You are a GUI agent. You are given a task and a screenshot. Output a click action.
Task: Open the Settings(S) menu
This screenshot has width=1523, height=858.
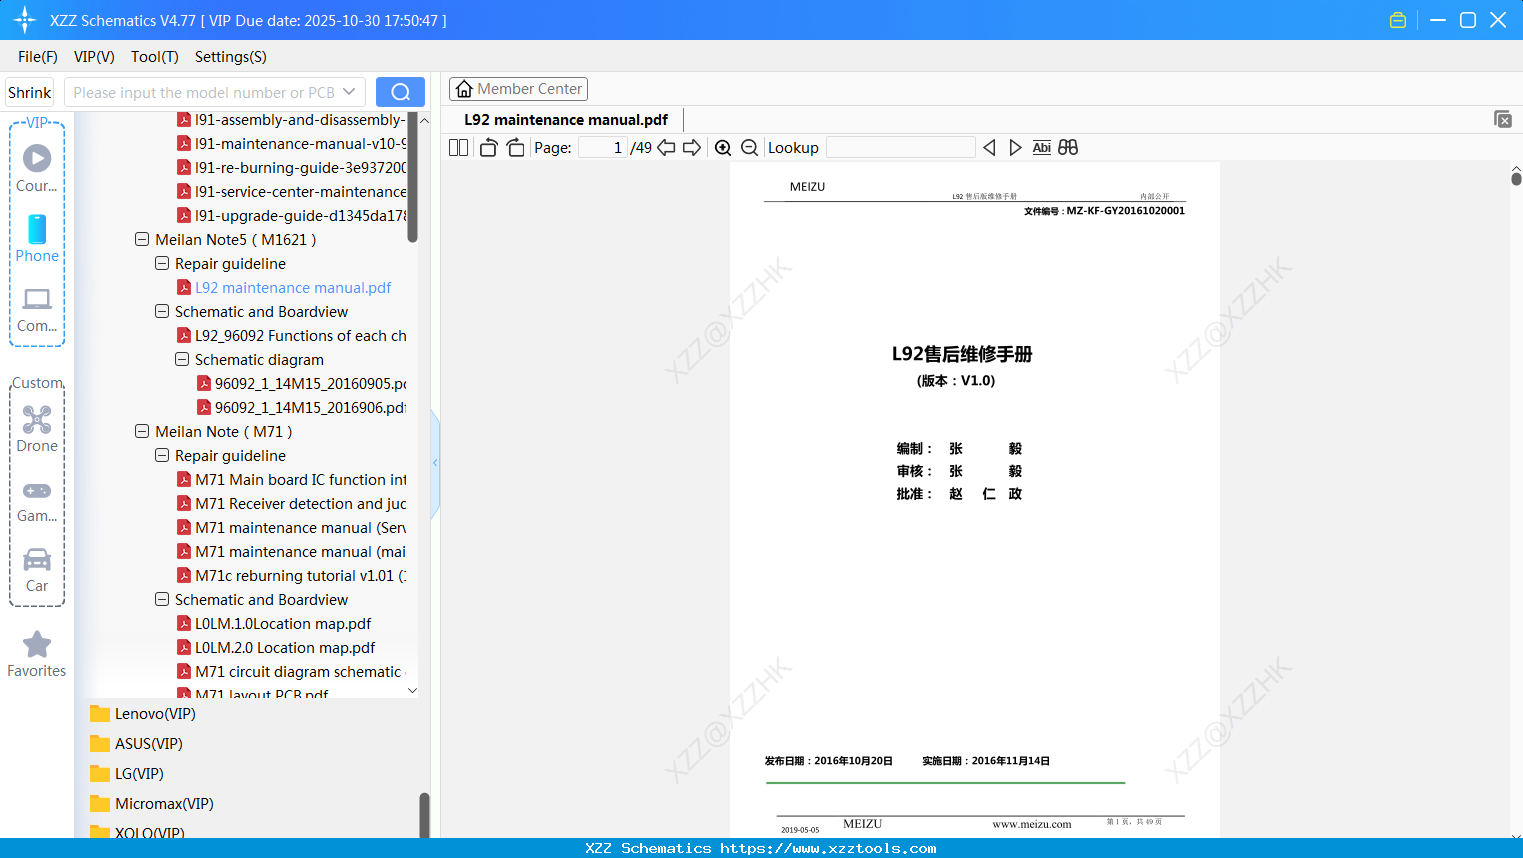pos(231,57)
